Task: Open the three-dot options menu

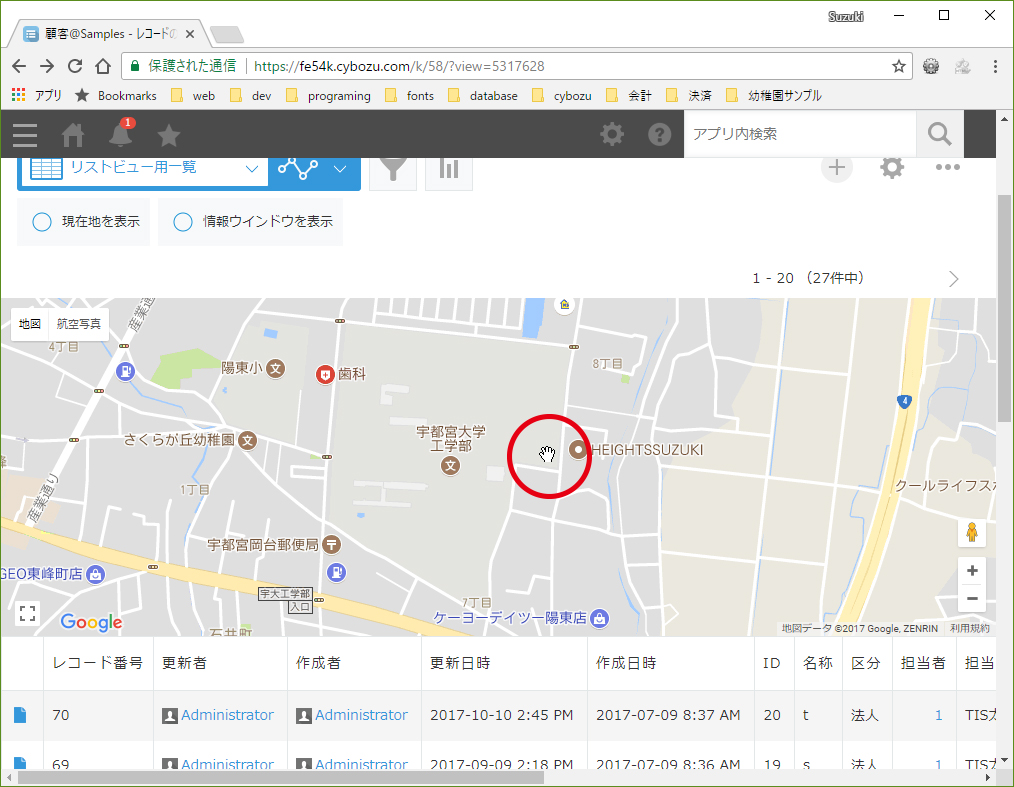Action: pyautogui.click(x=947, y=167)
